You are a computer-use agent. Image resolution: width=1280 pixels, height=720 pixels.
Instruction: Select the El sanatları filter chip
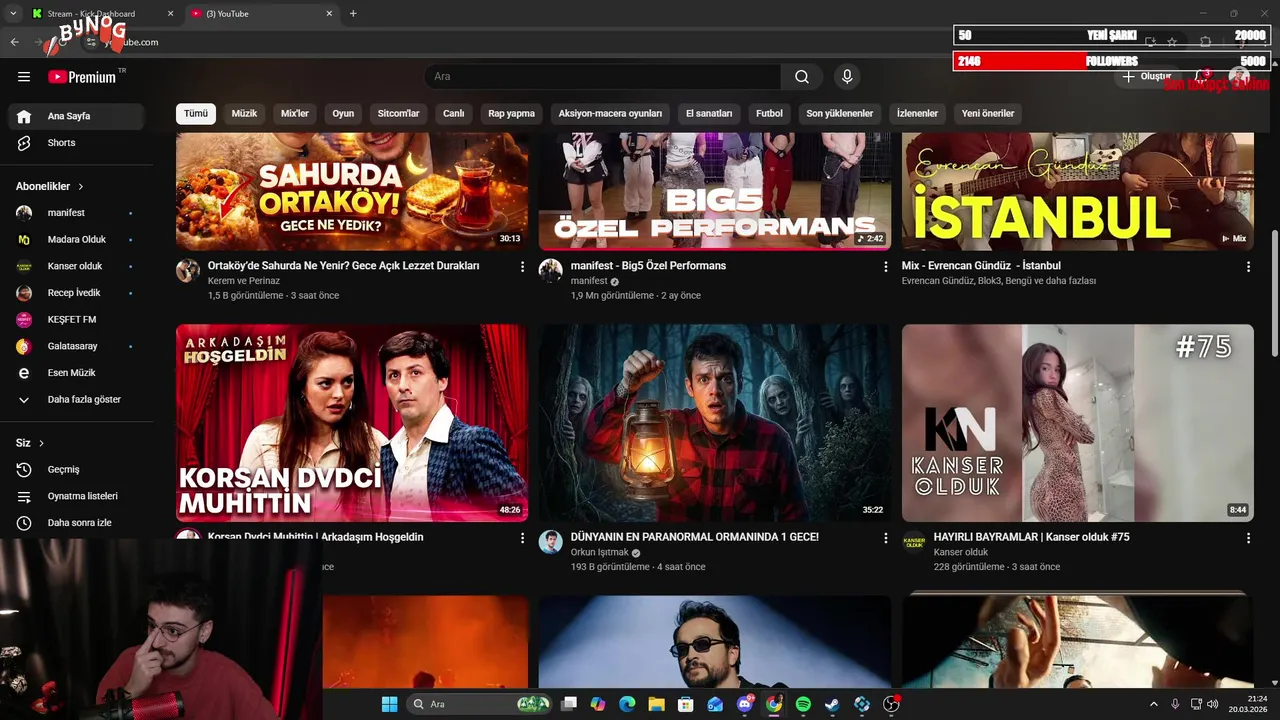pyautogui.click(x=709, y=114)
